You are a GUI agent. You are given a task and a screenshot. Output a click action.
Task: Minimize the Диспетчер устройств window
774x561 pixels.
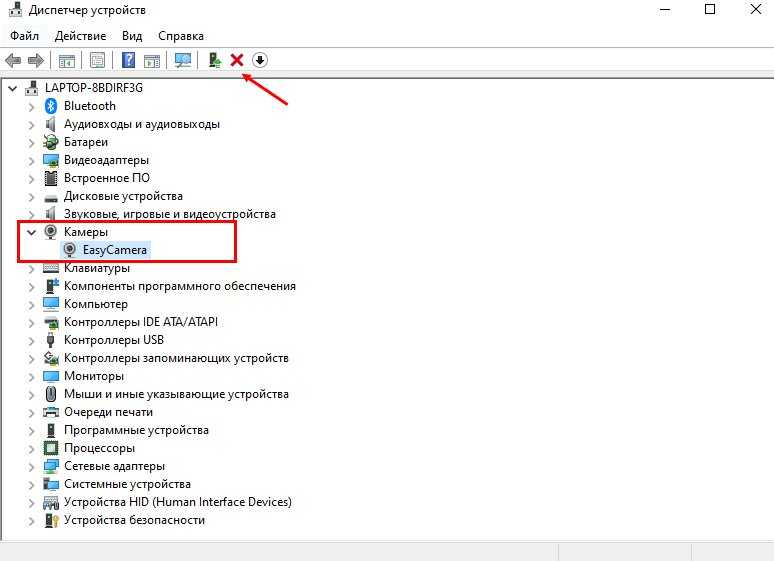pyautogui.click(x=665, y=9)
